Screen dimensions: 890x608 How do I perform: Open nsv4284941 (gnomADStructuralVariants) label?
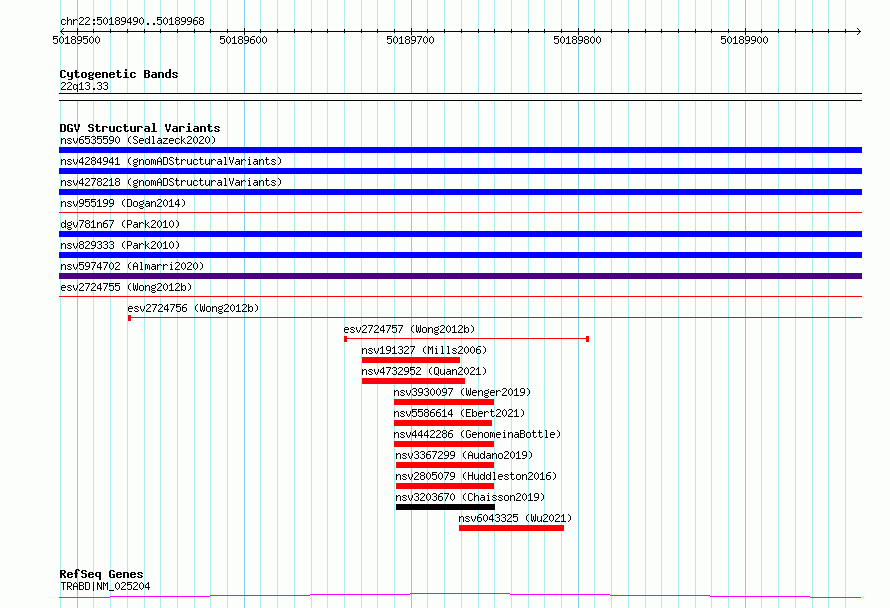(x=171, y=161)
